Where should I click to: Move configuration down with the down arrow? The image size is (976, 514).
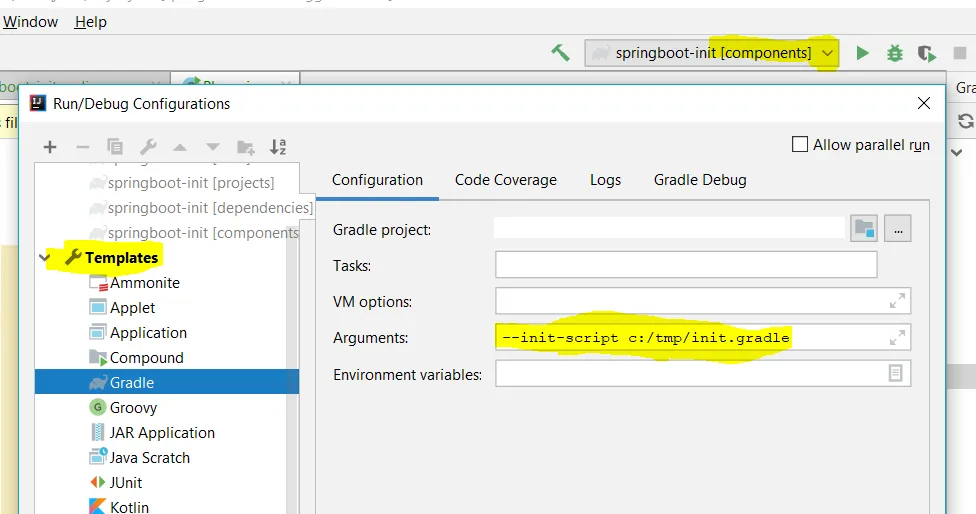pyautogui.click(x=213, y=147)
